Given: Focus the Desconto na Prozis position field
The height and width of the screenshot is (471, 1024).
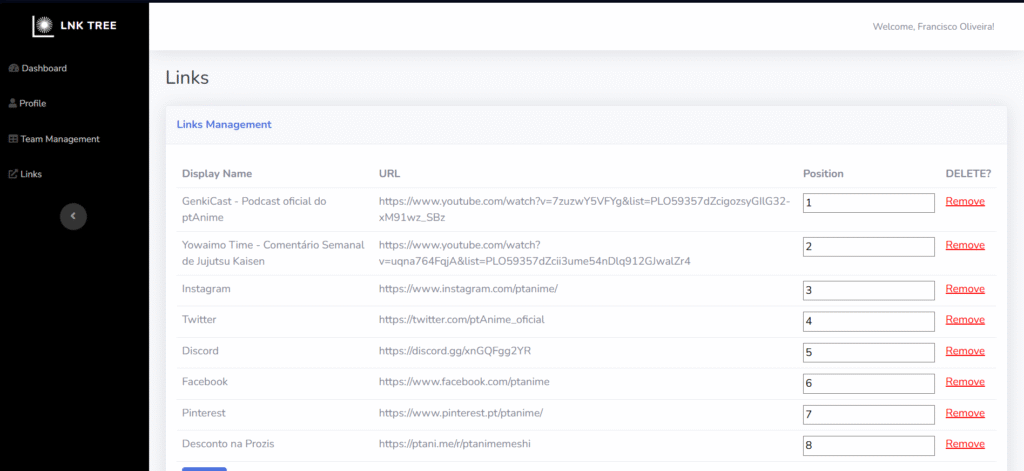Looking at the screenshot, I should (869, 446).
